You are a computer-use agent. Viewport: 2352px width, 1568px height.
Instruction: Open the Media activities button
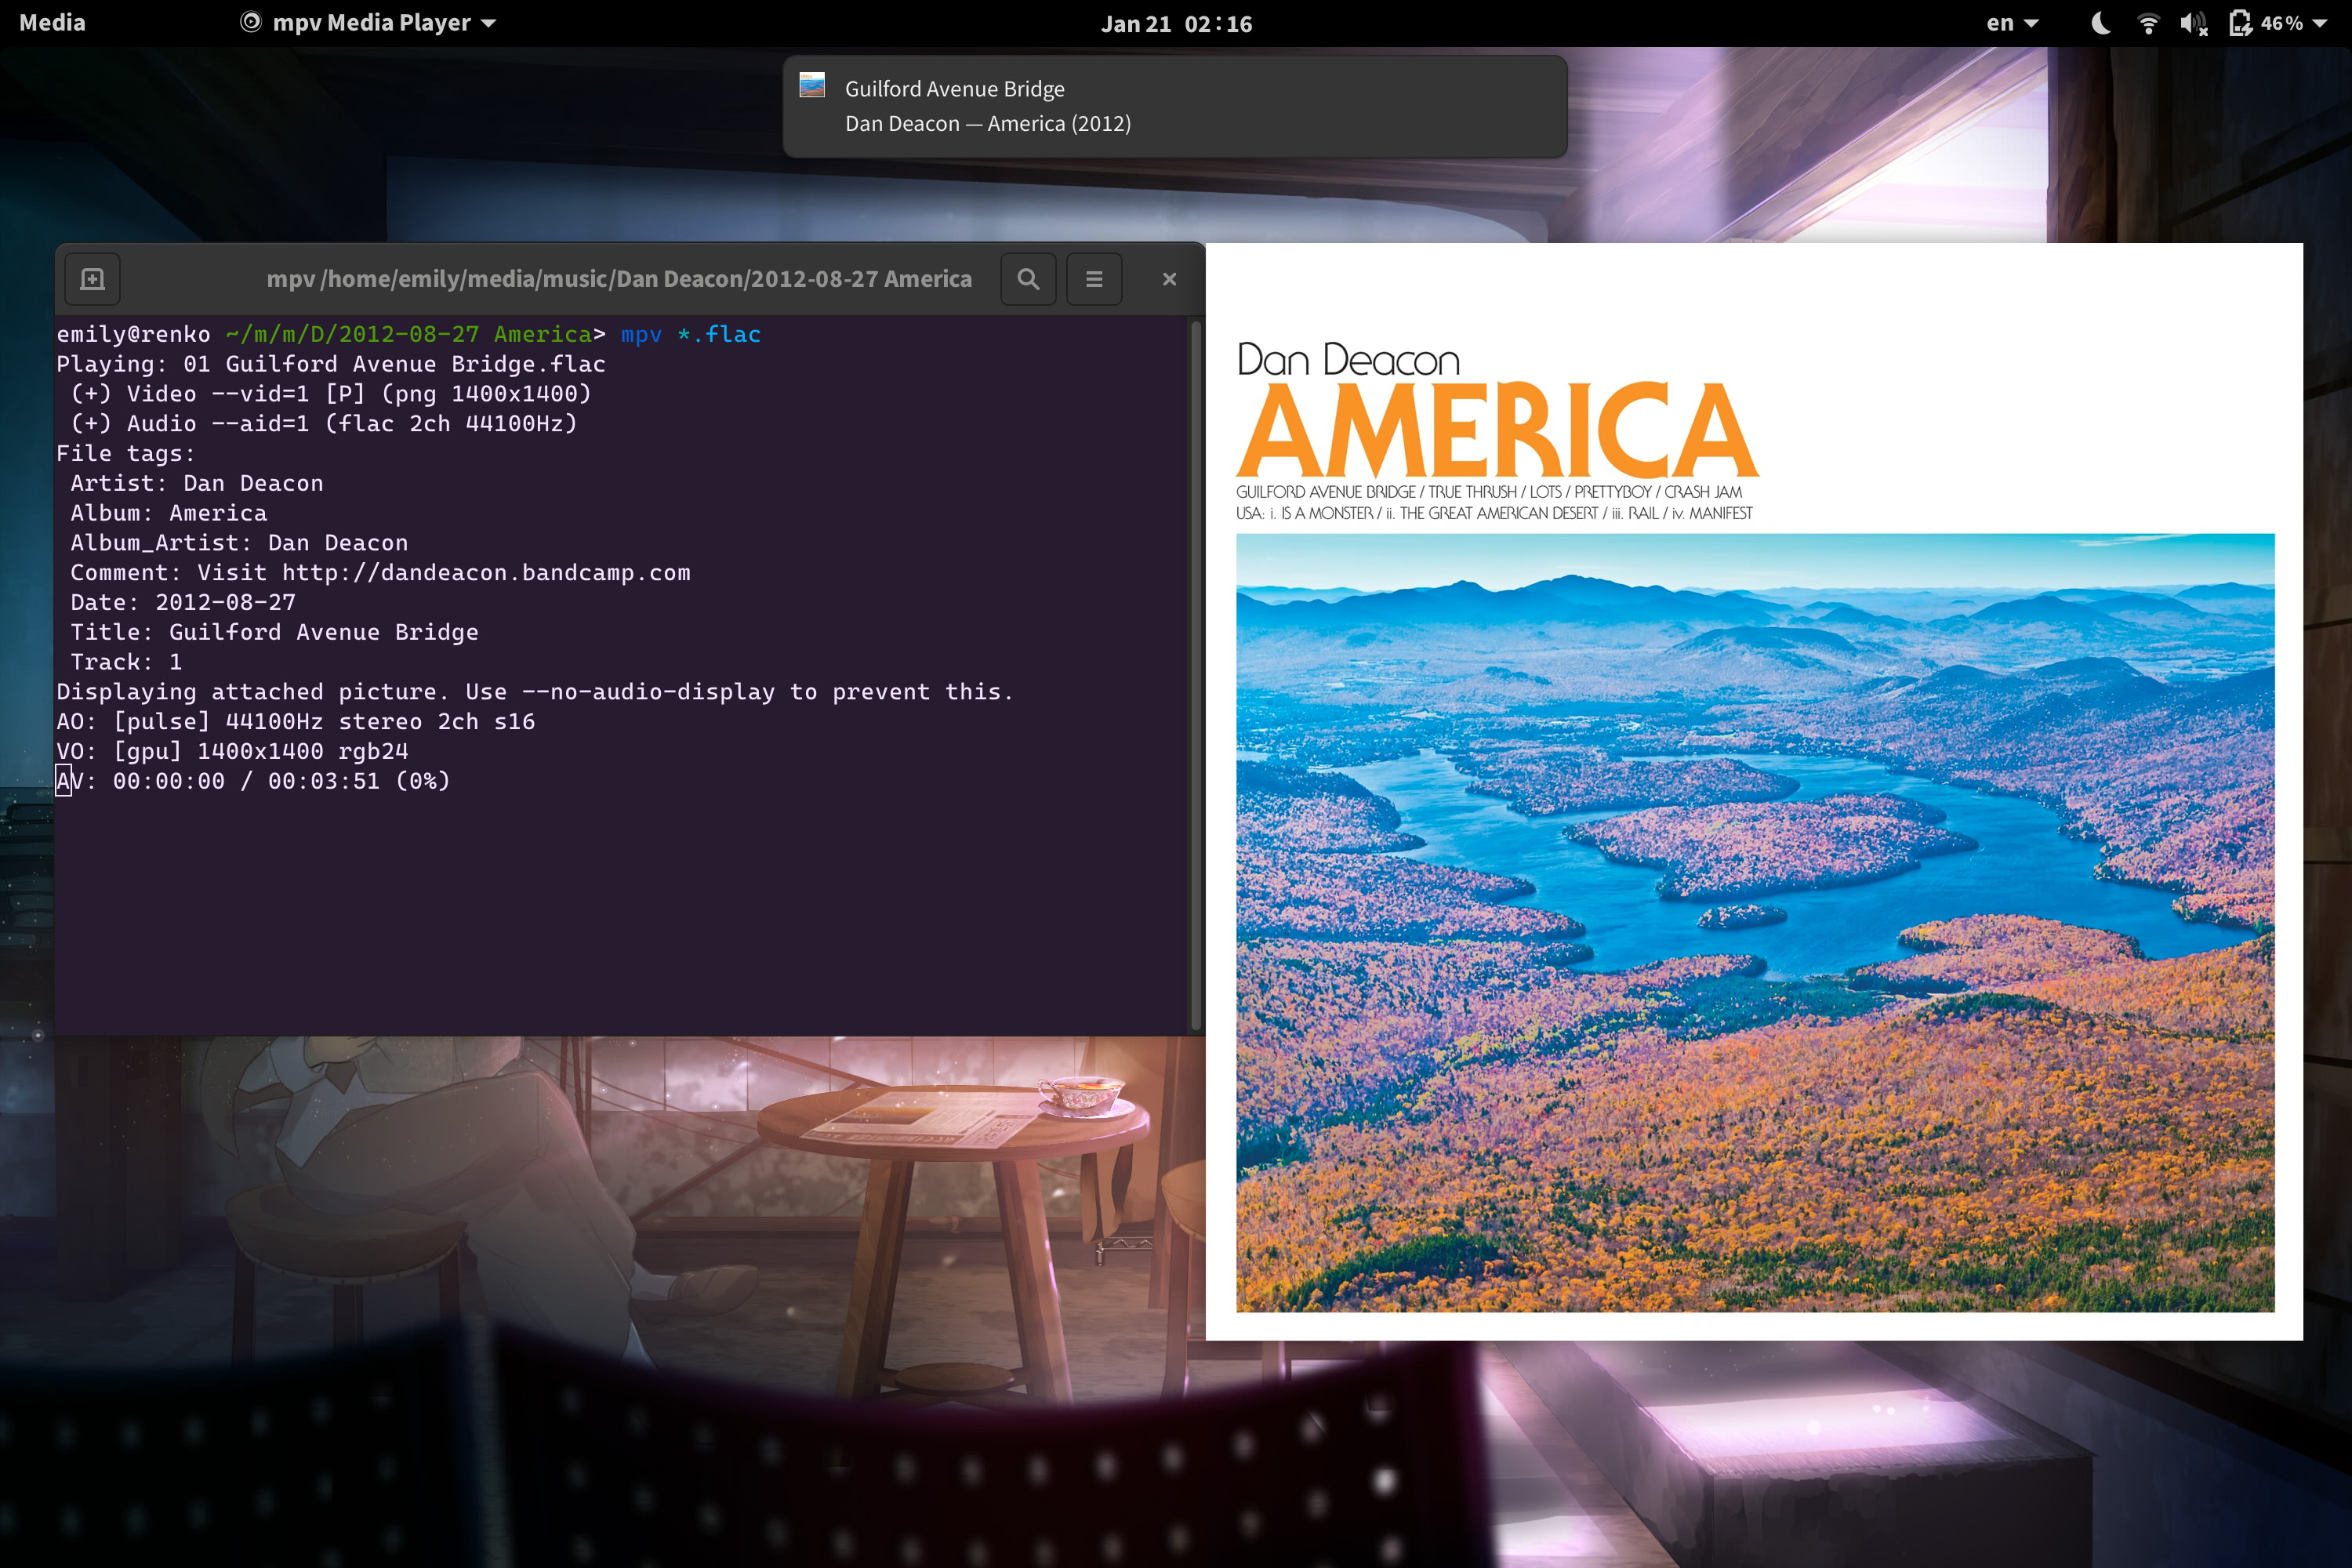coord(52,23)
